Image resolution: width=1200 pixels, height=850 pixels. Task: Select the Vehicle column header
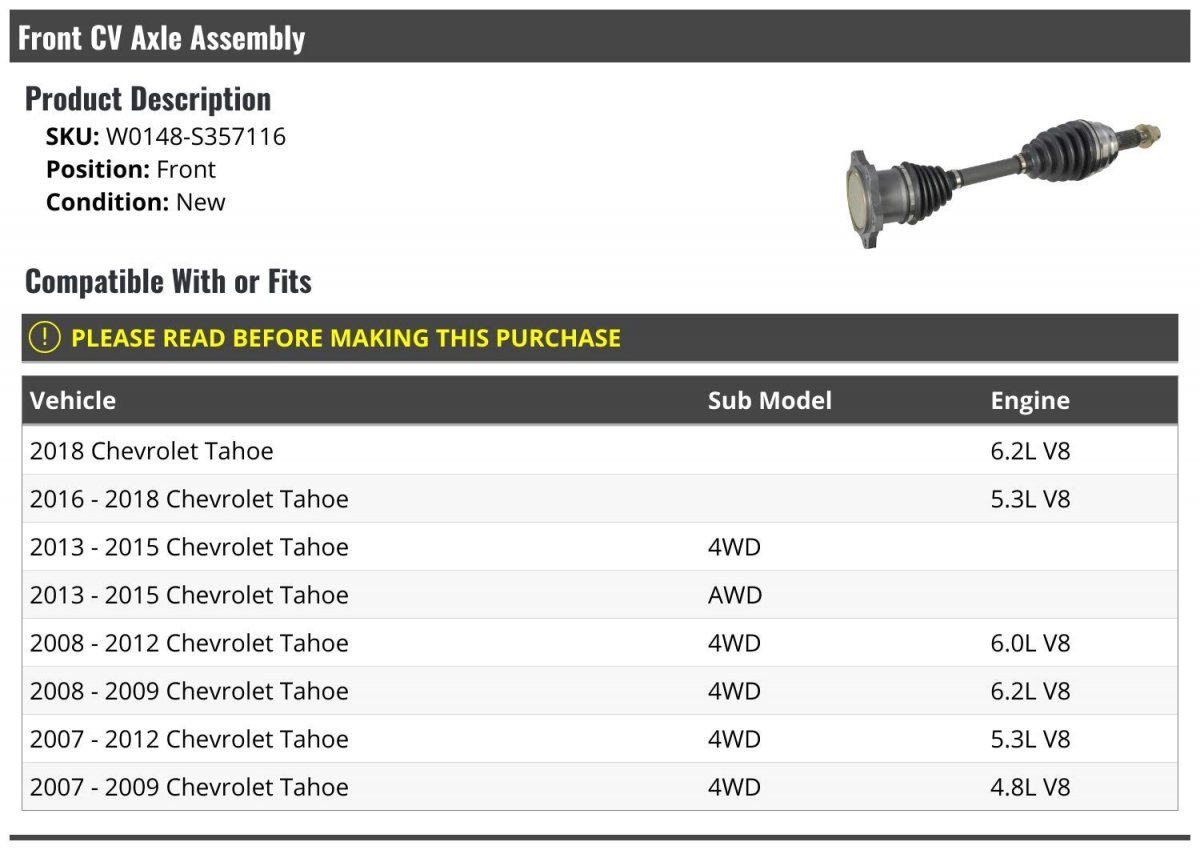[73, 400]
